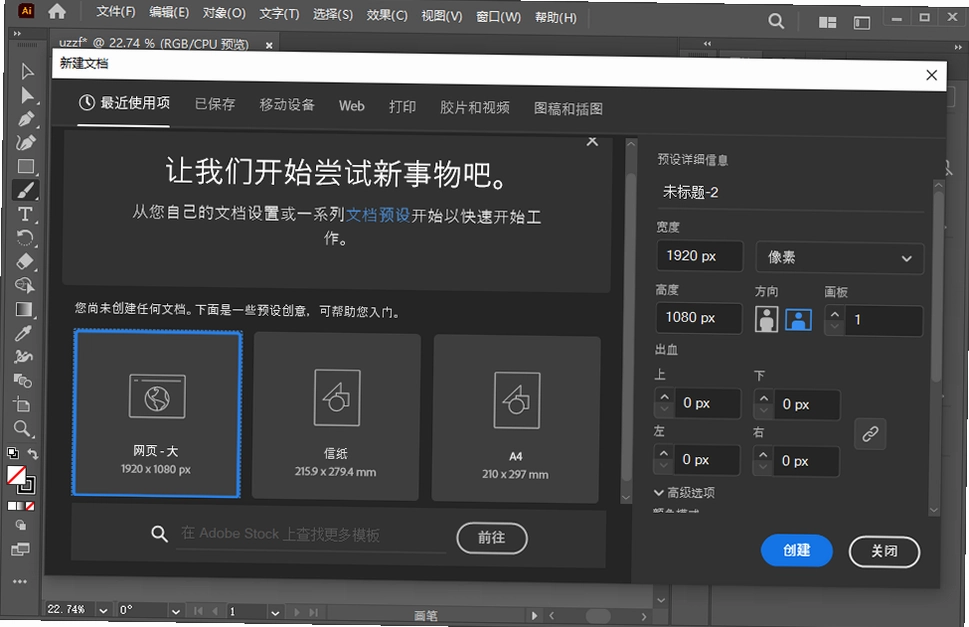Image resolution: width=969 pixels, height=627 pixels.
Task: Switch to the Web tab
Action: (x=352, y=106)
